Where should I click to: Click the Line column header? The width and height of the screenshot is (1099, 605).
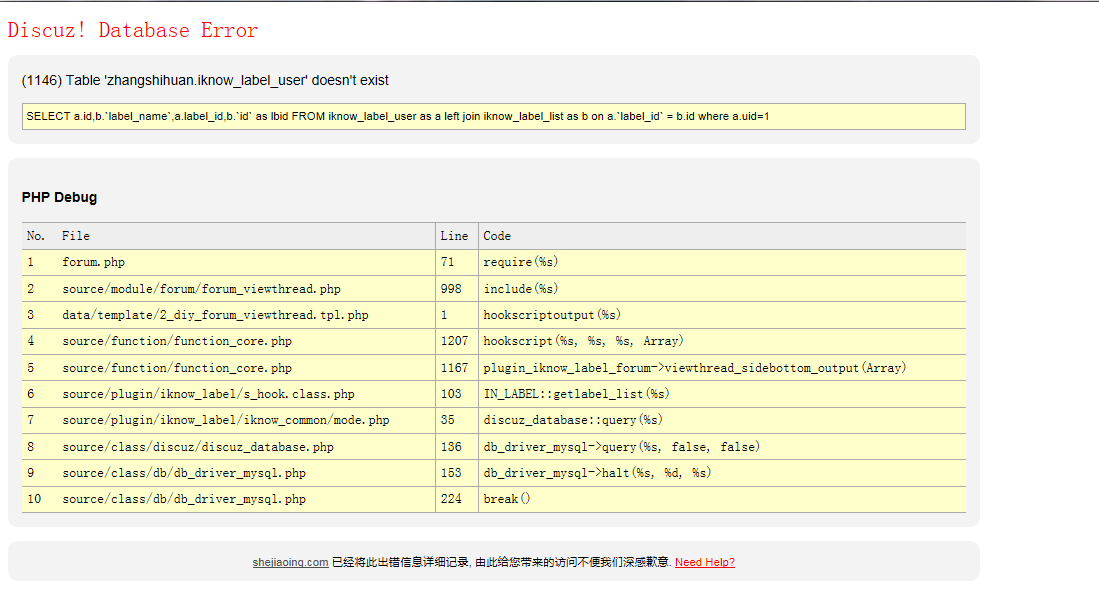[x=454, y=236]
